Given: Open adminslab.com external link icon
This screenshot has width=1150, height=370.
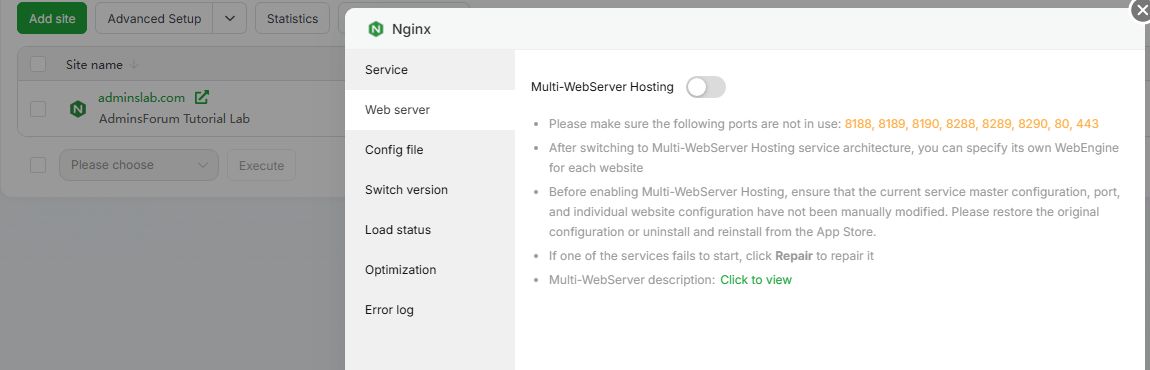Looking at the screenshot, I should [202, 97].
